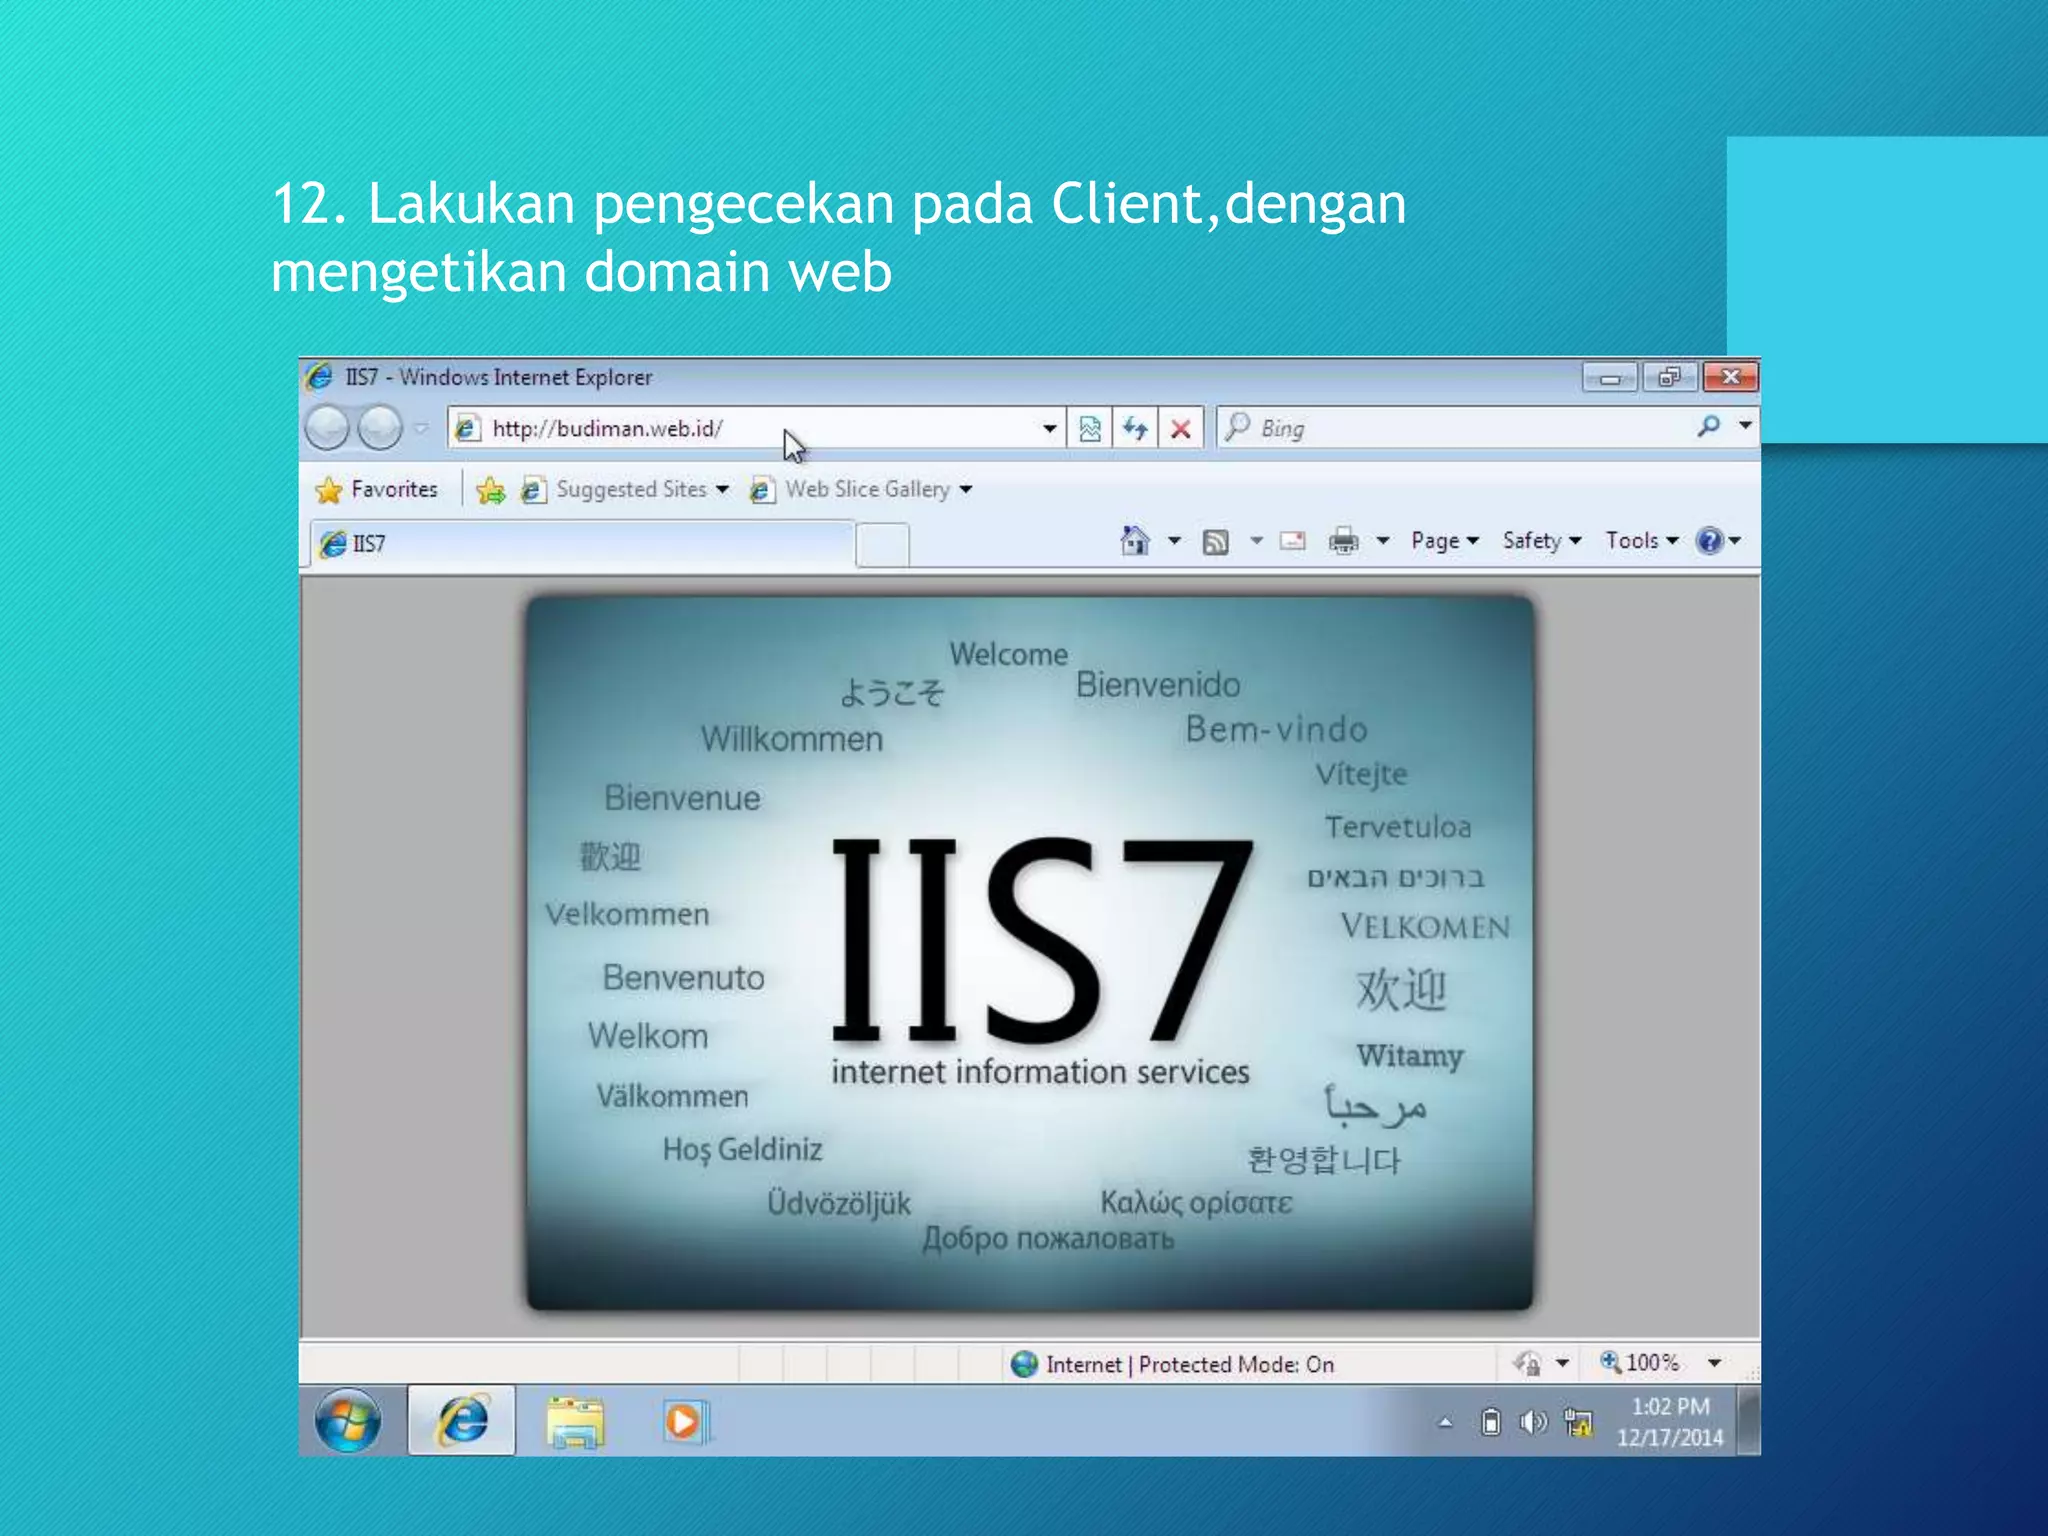The height and width of the screenshot is (1536, 2048).
Task: Expand the address bar URL history dropdown
Action: coord(1049,429)
